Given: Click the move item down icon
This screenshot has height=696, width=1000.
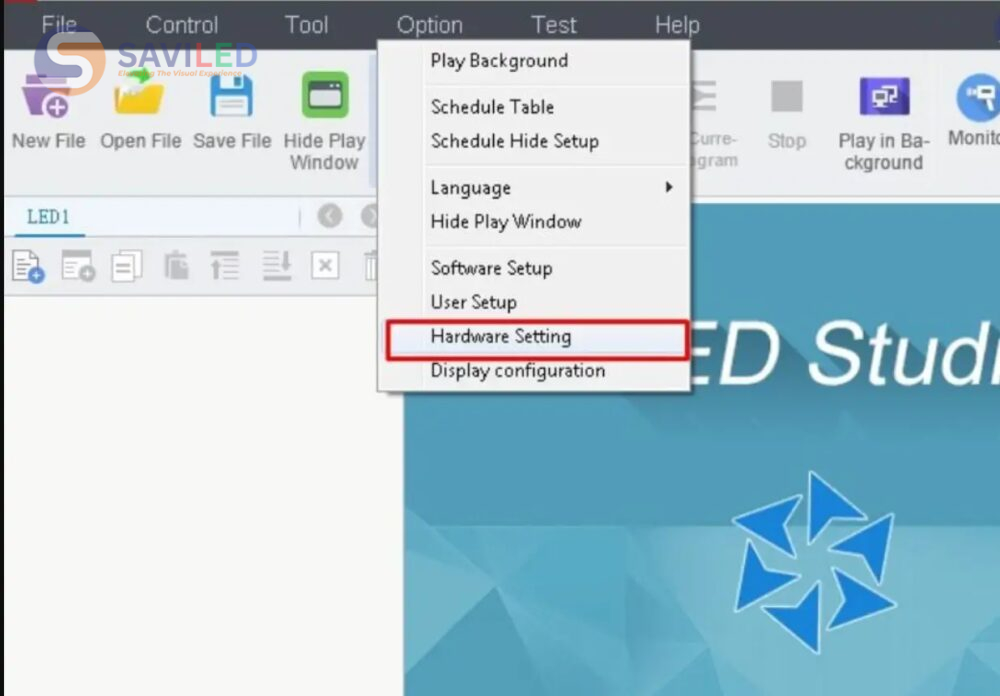Looking at the screenshot, I should (275, 266).
